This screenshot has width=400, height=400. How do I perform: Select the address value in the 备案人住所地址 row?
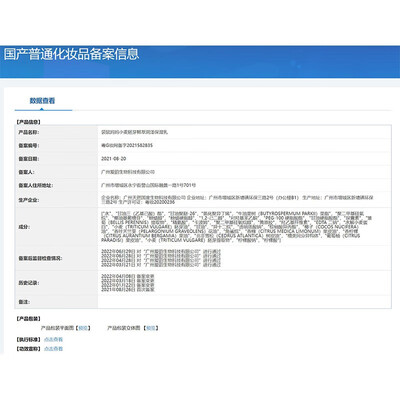(148, 185)
